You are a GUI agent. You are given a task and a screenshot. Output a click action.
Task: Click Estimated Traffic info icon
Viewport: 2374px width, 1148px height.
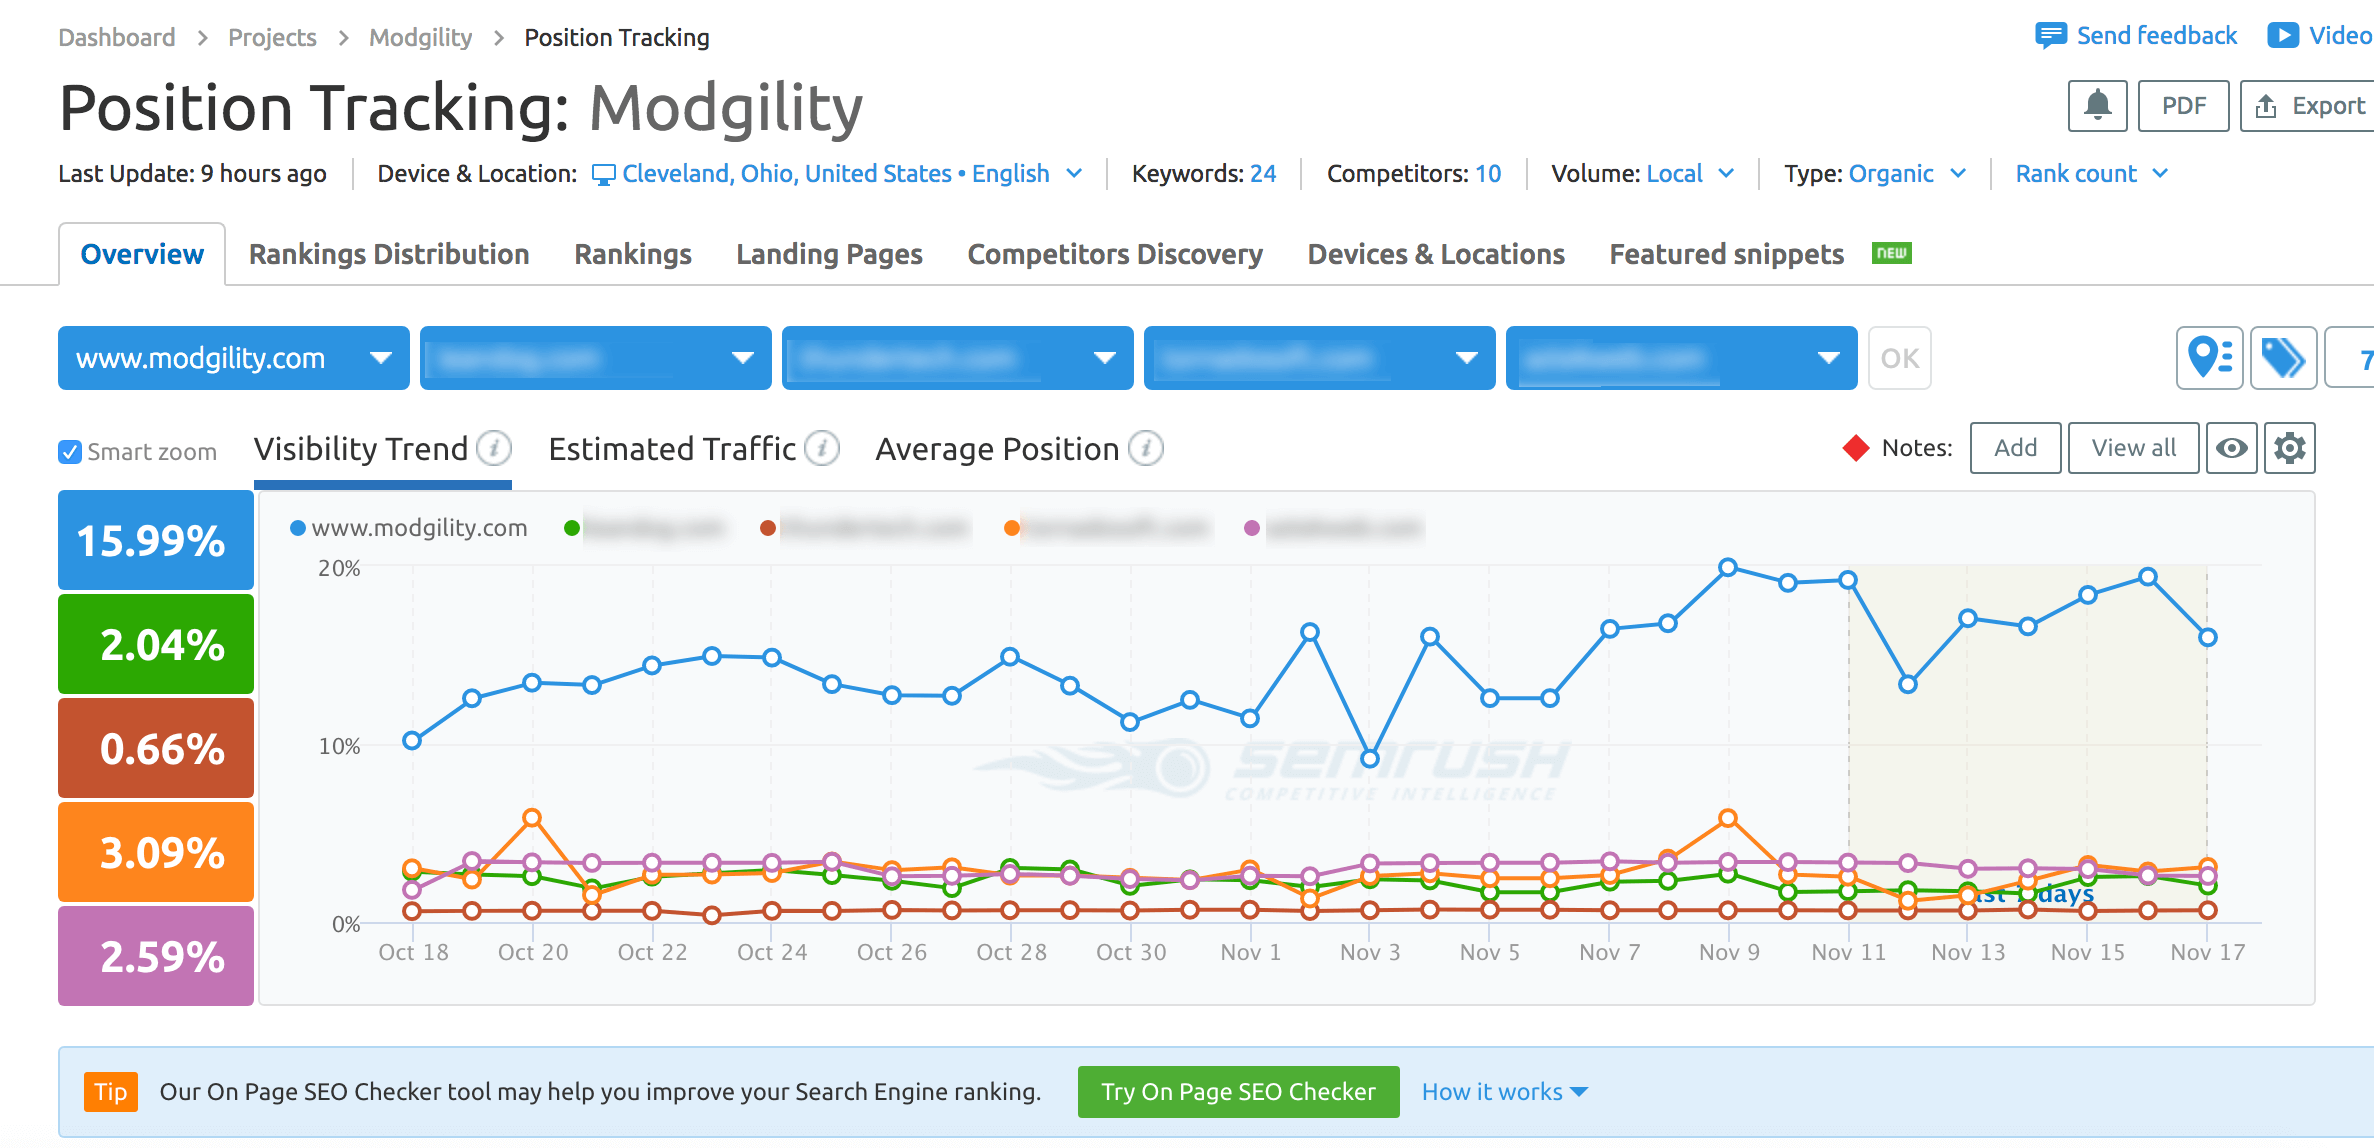point(822,448)
